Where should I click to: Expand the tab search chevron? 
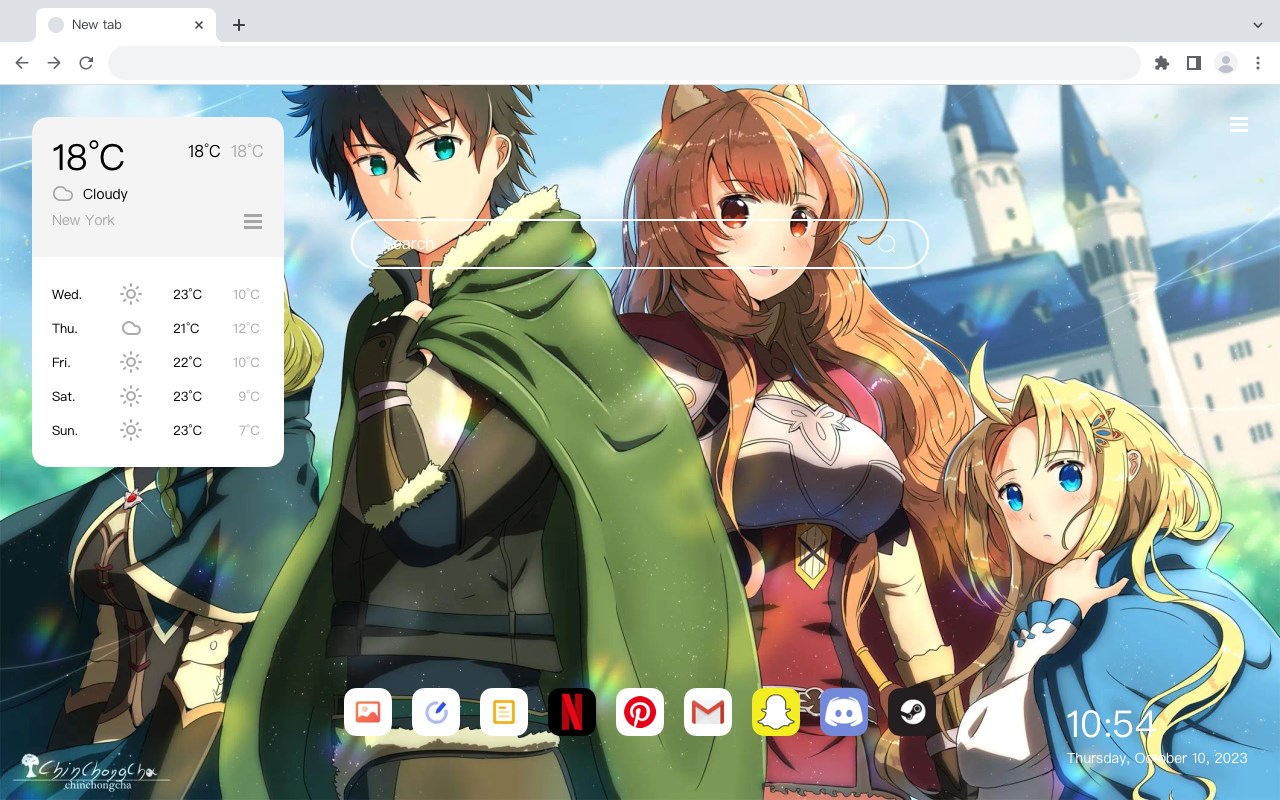[1258, 25]
